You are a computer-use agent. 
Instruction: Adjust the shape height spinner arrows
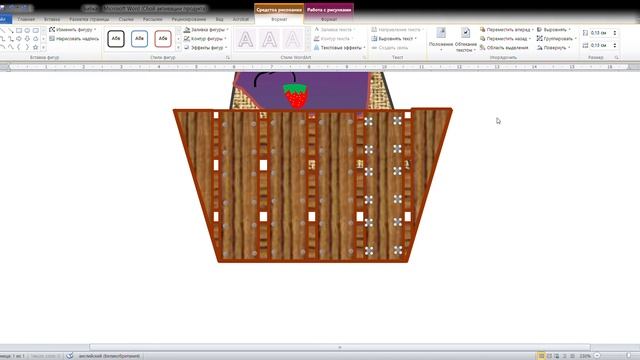click(x=615, y=33)
